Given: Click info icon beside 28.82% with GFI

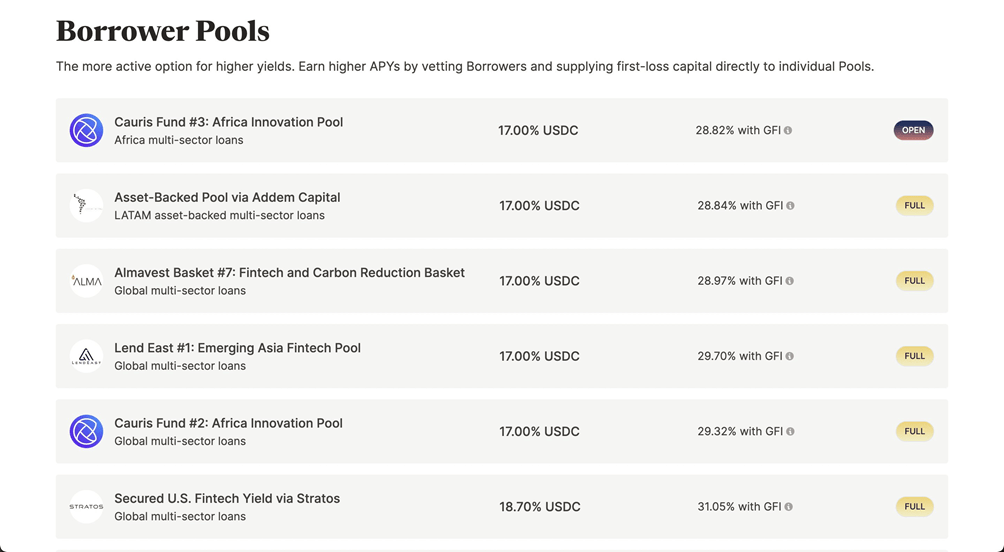Looking at the screenshot, I should tap(788, 131).
